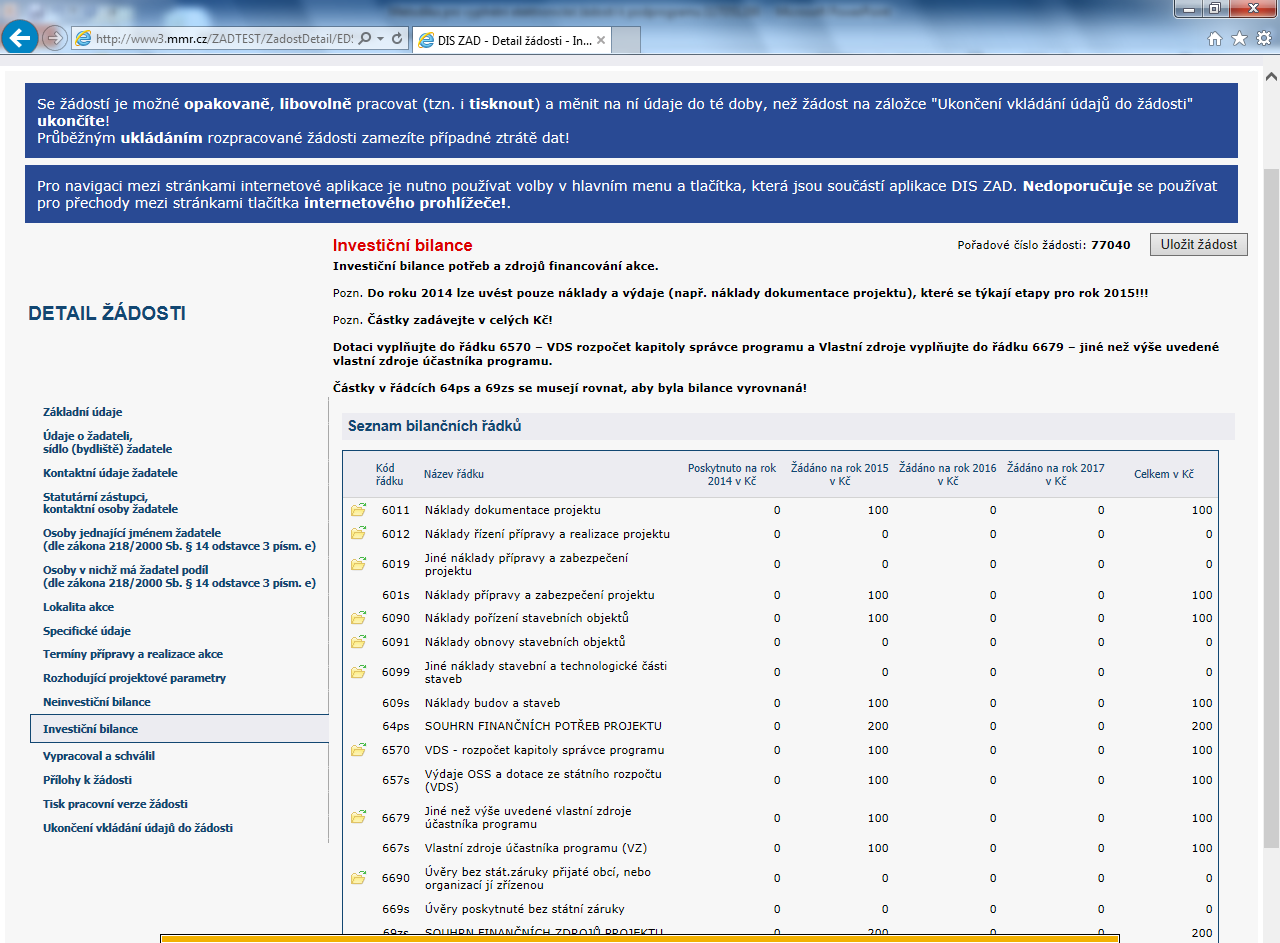The height and width of the screenshot is (943, 1280).
Task: Open Vypracoval a schválil section
Action: [99, 756]
